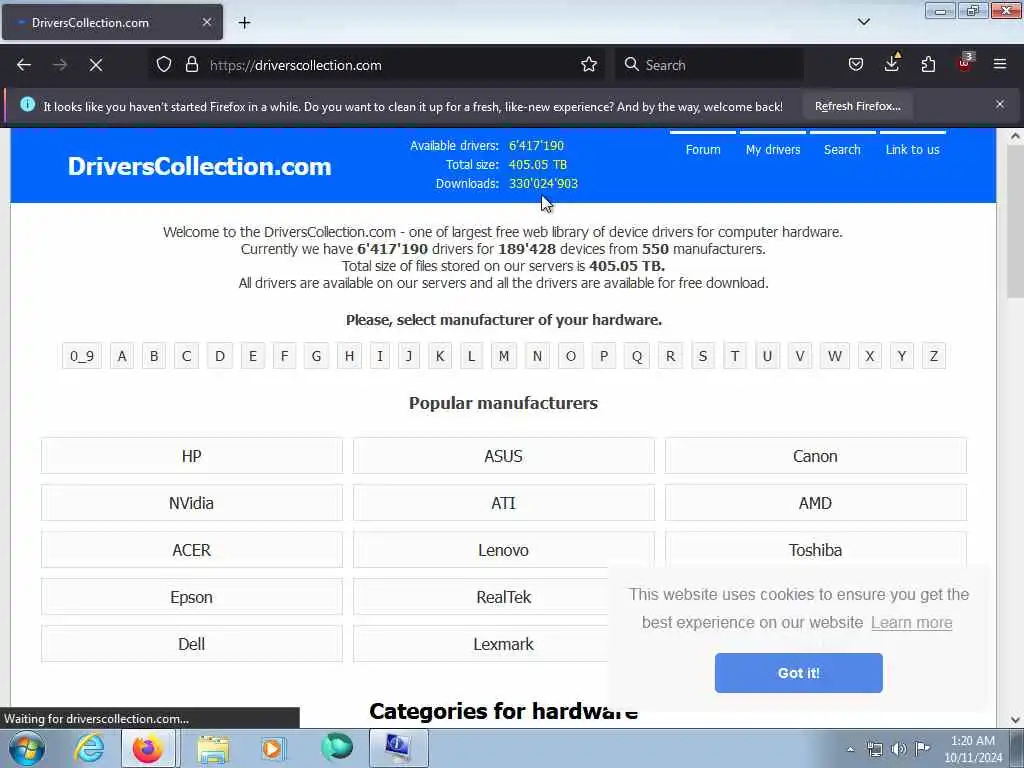This screenshot has width=1024, height=768.
Task: Open Windows Media Player from taskbar
Action: click(274, 748)
